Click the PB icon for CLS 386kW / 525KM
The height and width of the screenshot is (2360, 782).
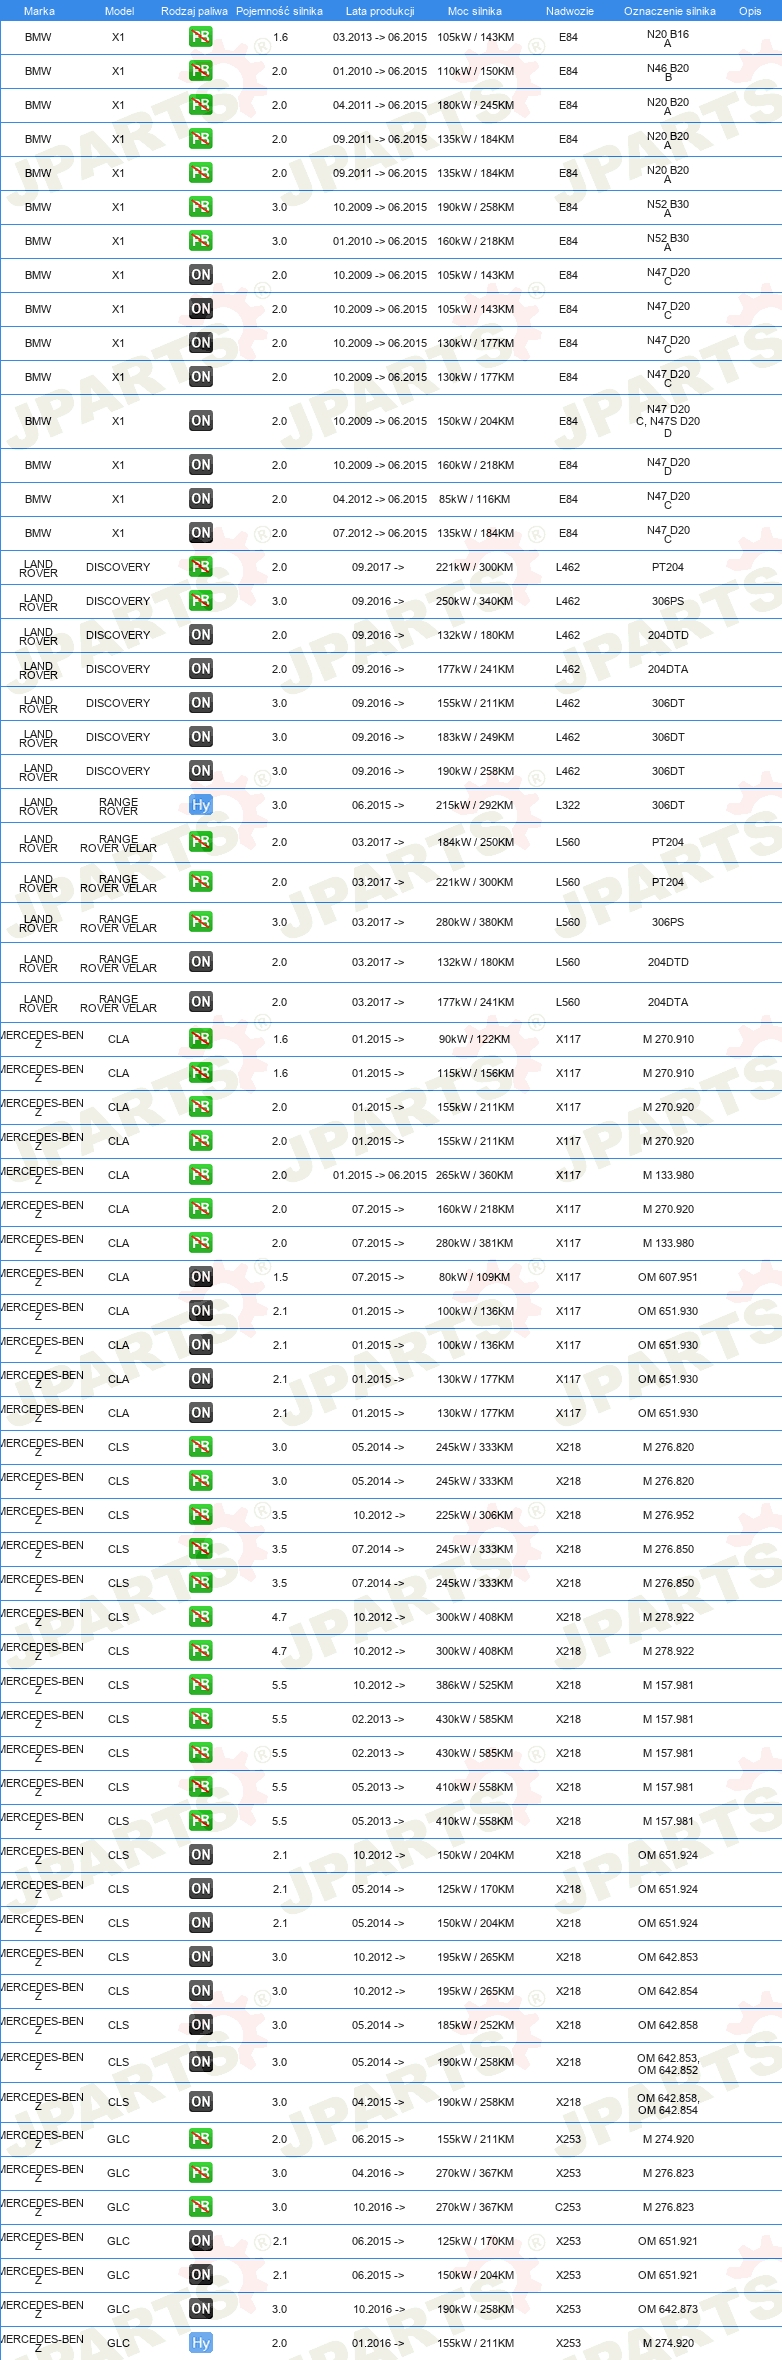[x=201, y=1685]
